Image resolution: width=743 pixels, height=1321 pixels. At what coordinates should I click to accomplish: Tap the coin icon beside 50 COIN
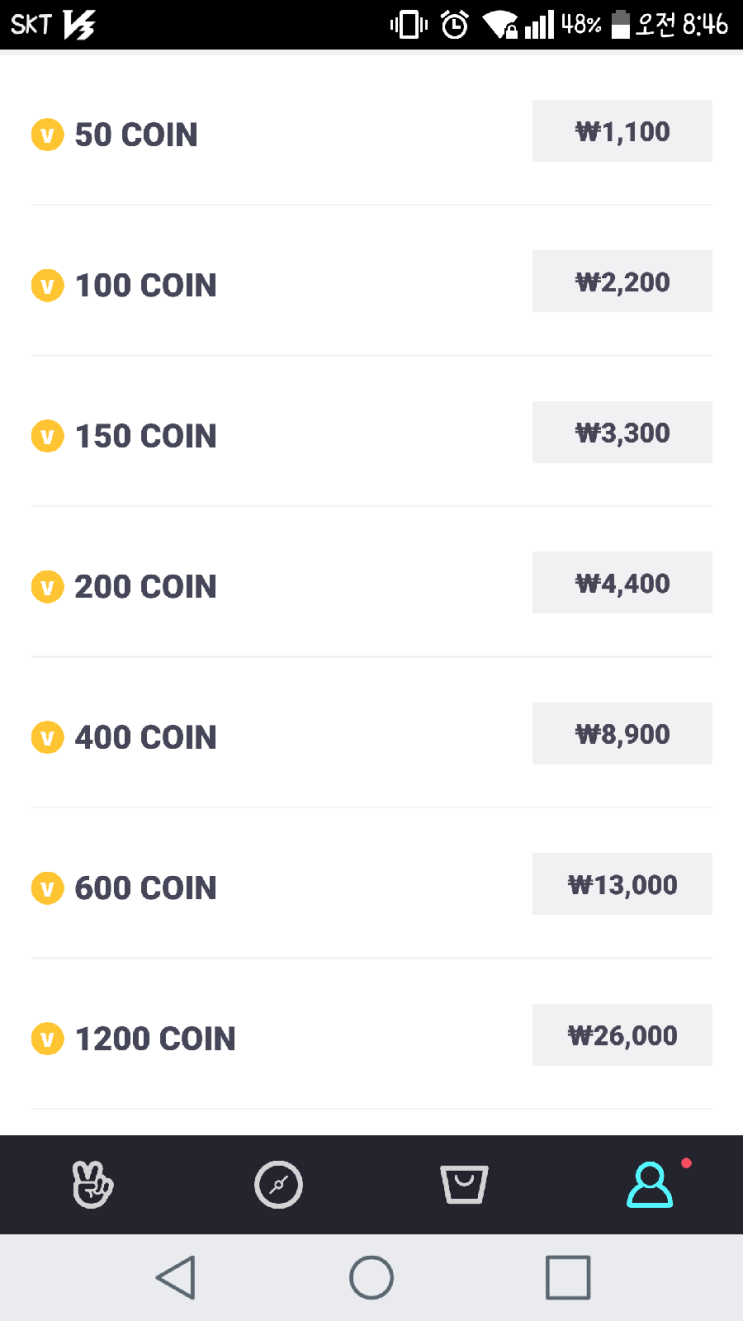tap(48, 134)
